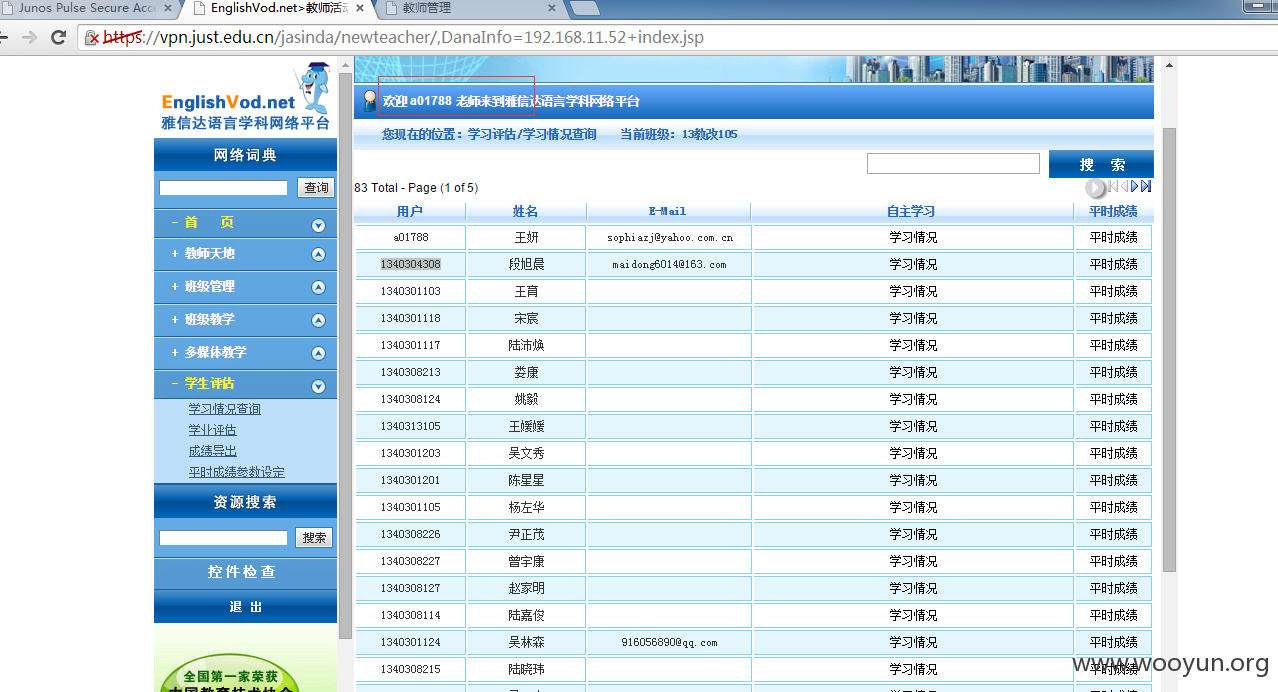Expand the 班级管理 menu arrow
1278x692 pixels.
point(318,288)
